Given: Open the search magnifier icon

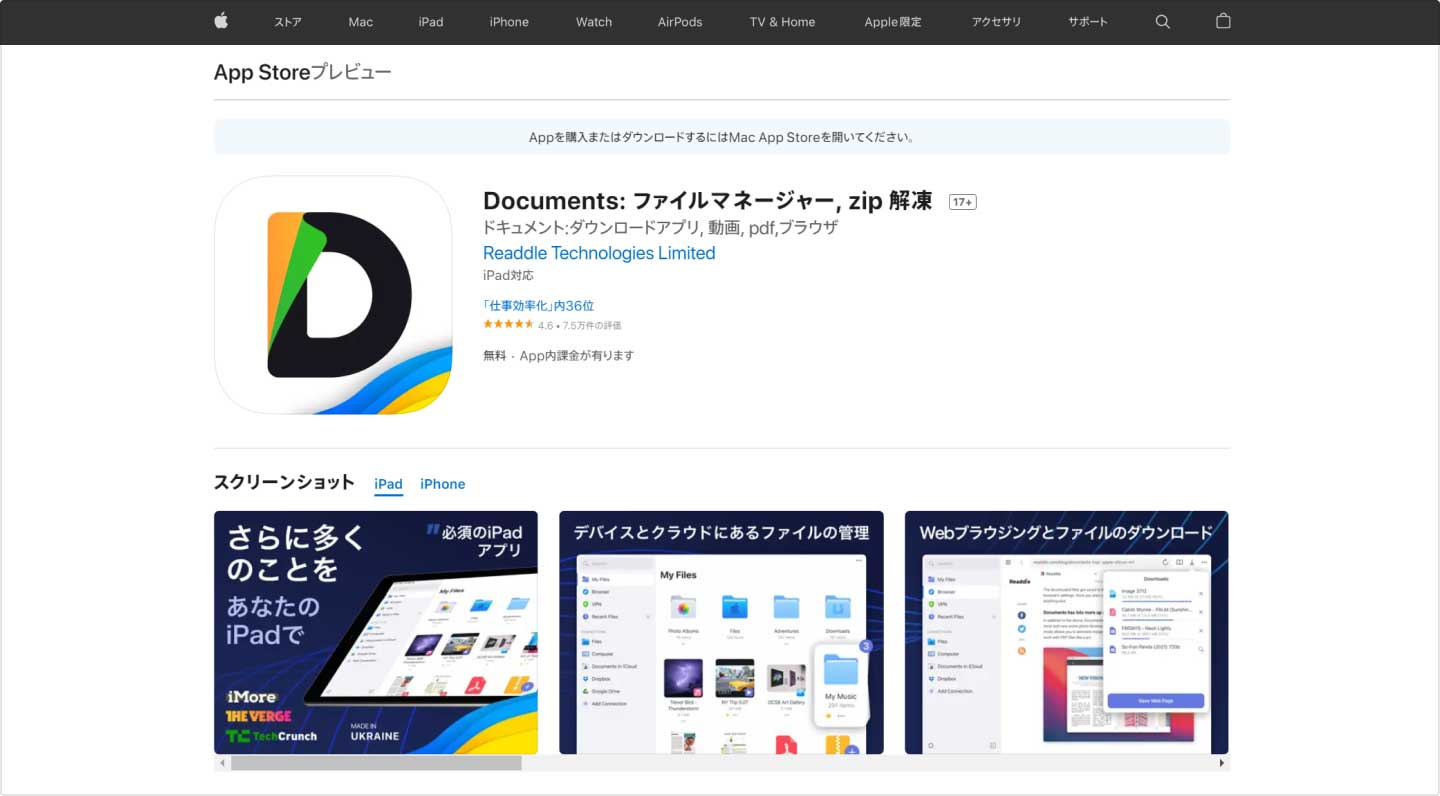Looking at the screenshot, I should click(1162, 22).
